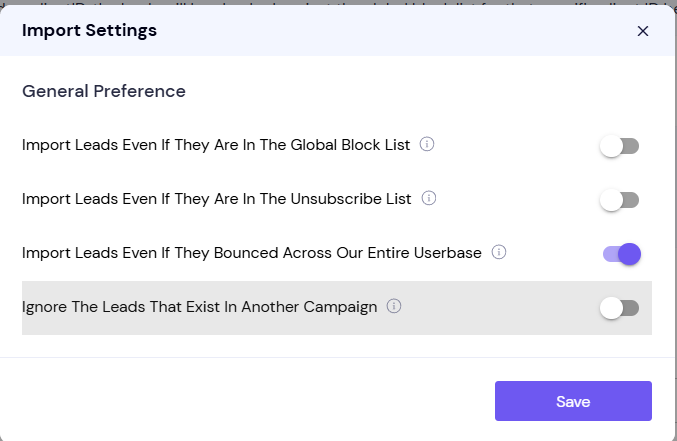Click Ignore The Leads That Exist label
The width and height of the screenshot is (677, 441).
199,307
